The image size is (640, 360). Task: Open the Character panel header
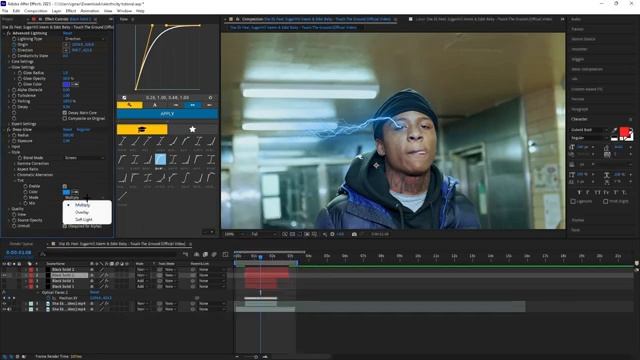tap(579, 119)
